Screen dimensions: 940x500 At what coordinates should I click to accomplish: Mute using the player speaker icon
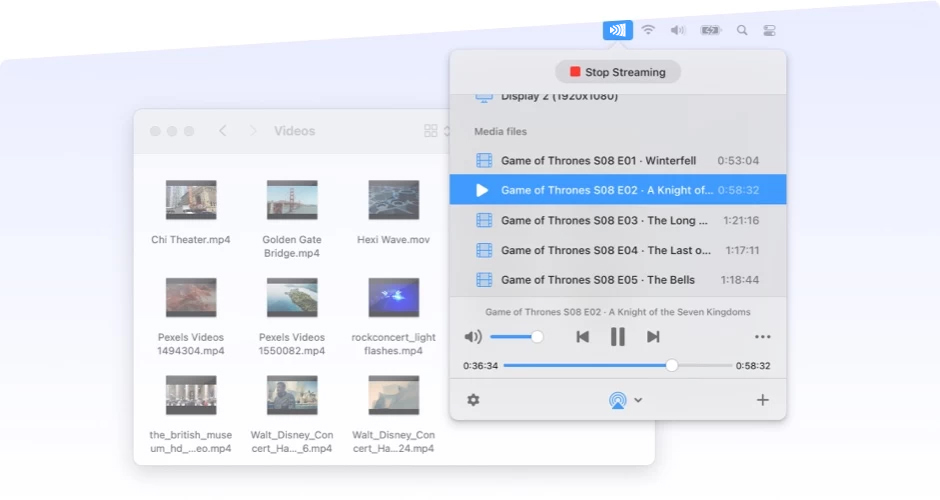(473, 337)
